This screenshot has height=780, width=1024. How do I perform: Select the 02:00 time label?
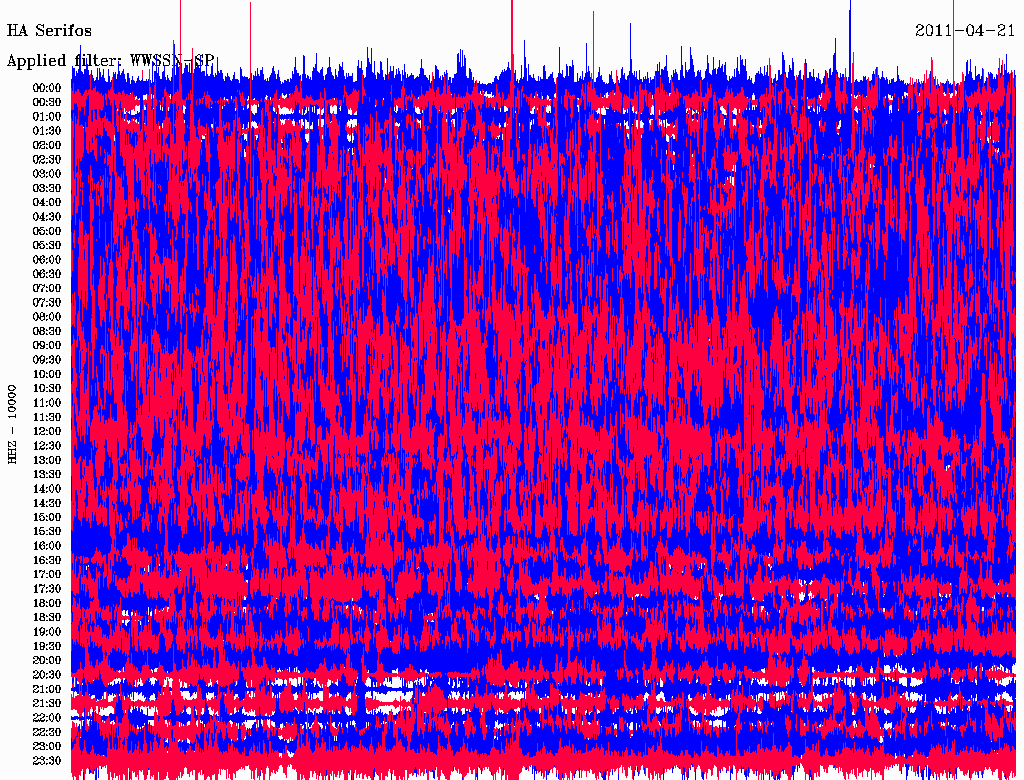tap(47, 146)
